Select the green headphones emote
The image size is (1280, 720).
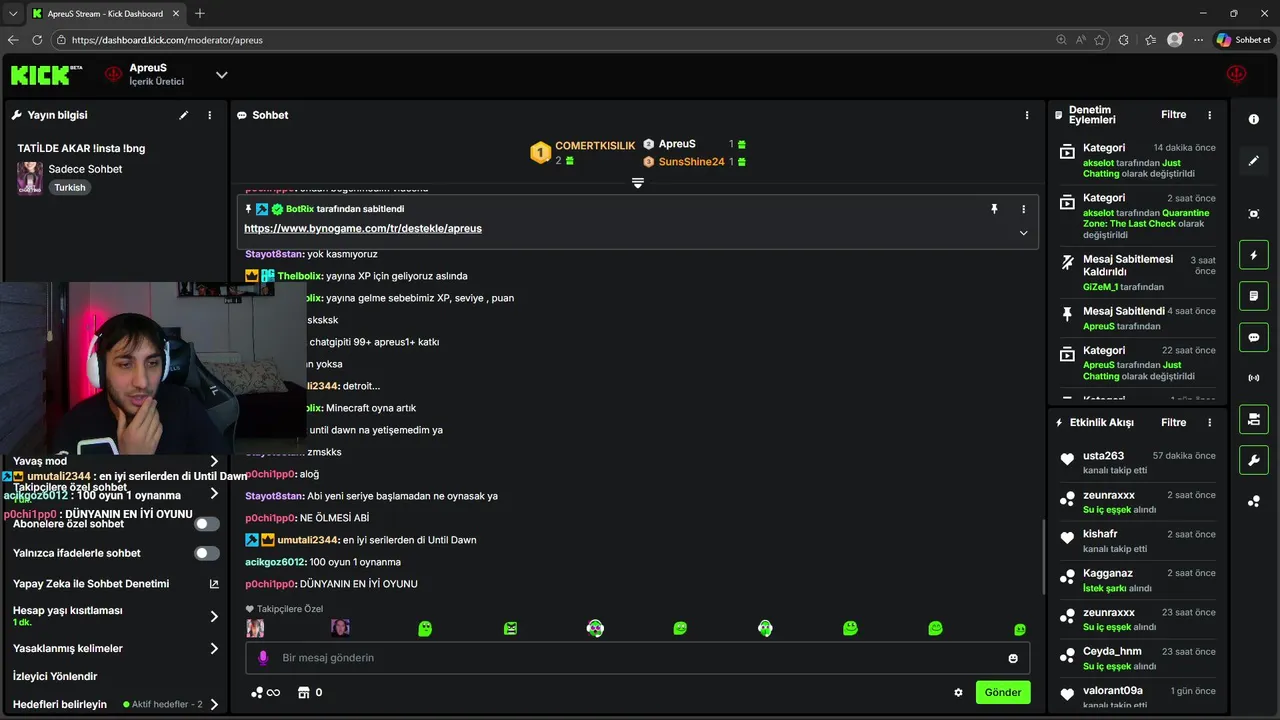595,628
